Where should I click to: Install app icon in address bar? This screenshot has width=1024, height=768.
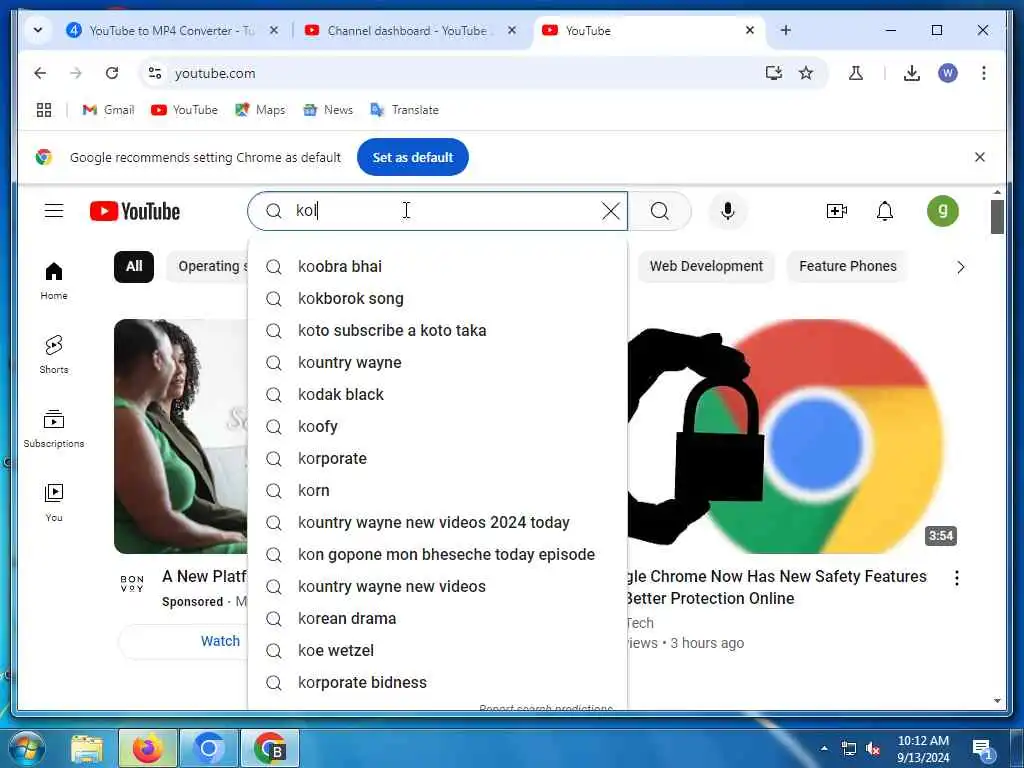pos(774,73)
